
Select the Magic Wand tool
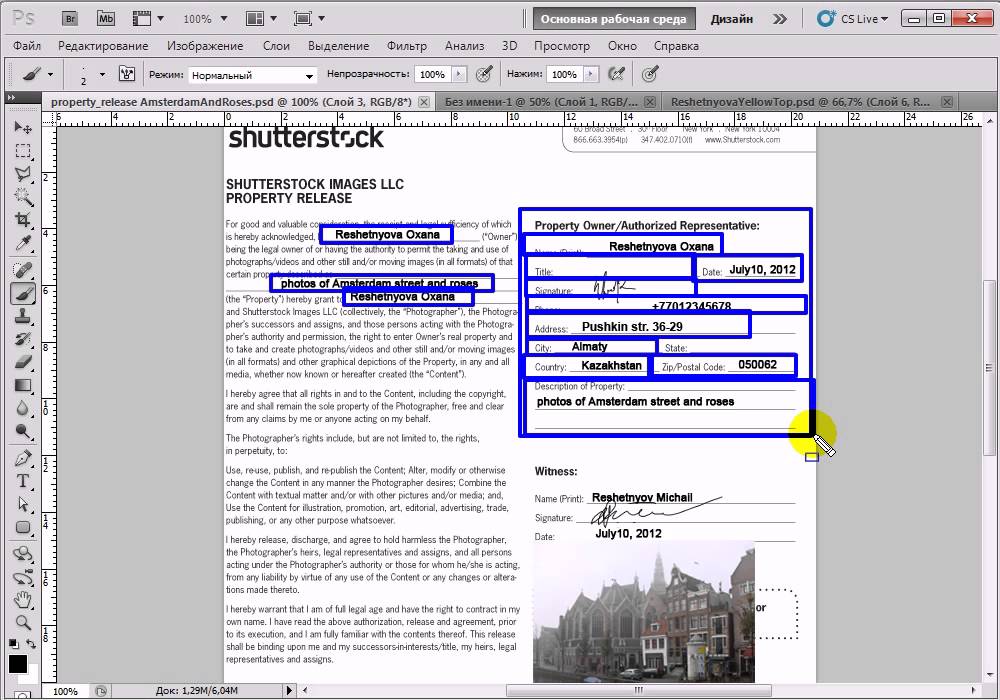point(23,197)
